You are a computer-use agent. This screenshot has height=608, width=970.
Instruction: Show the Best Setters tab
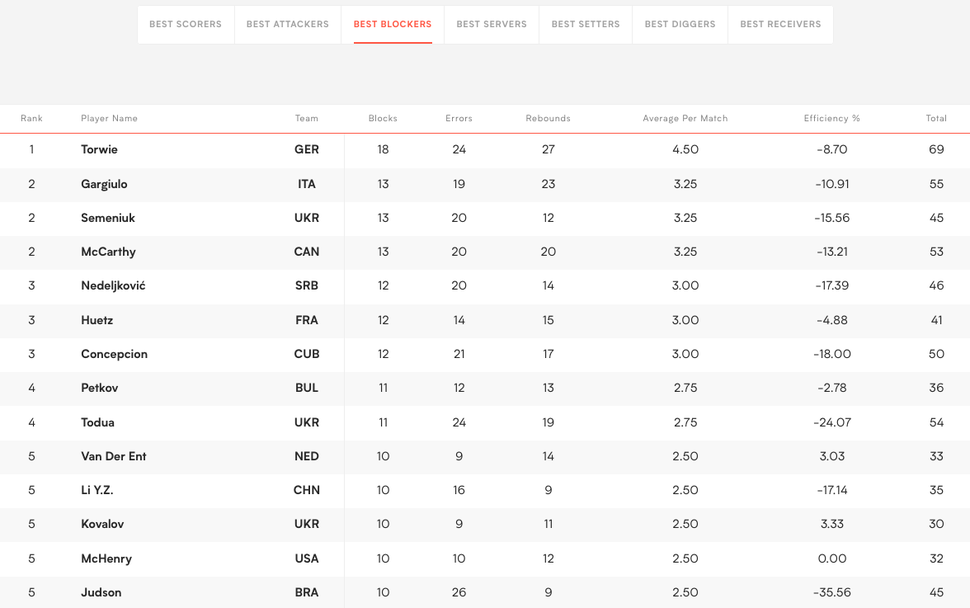[x=585, y=24]
